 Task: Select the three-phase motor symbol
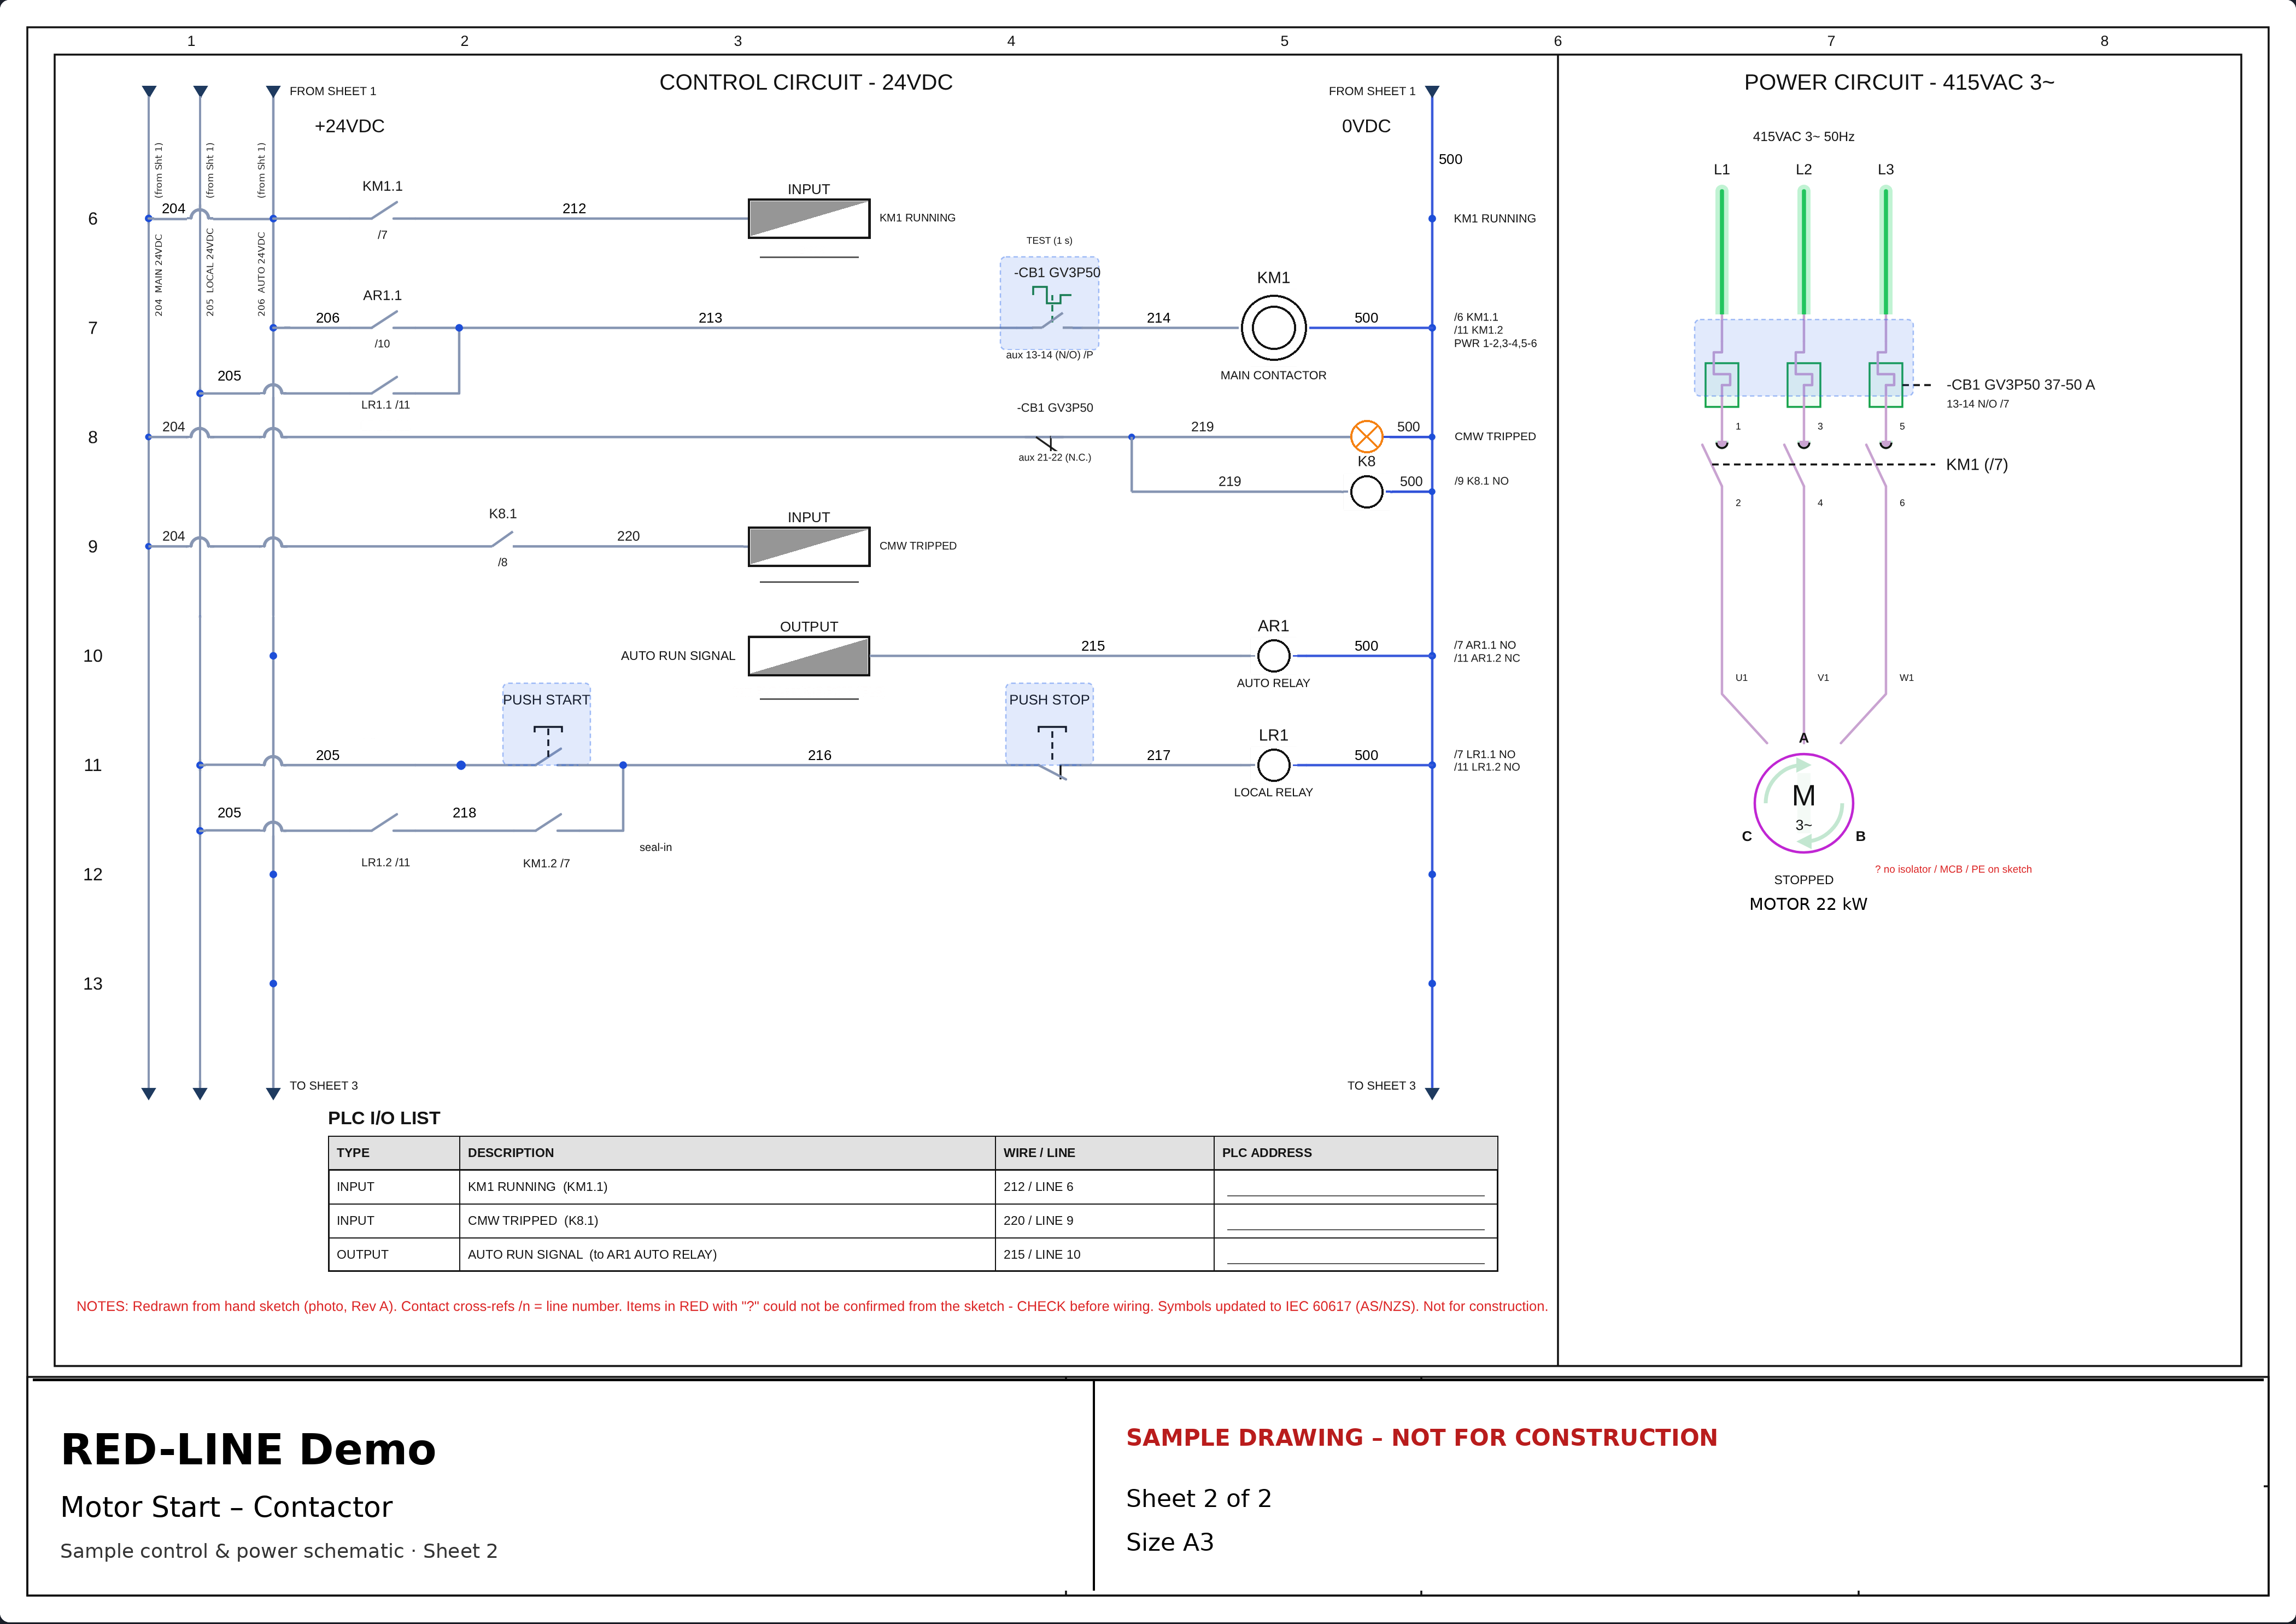point(1803,803)
